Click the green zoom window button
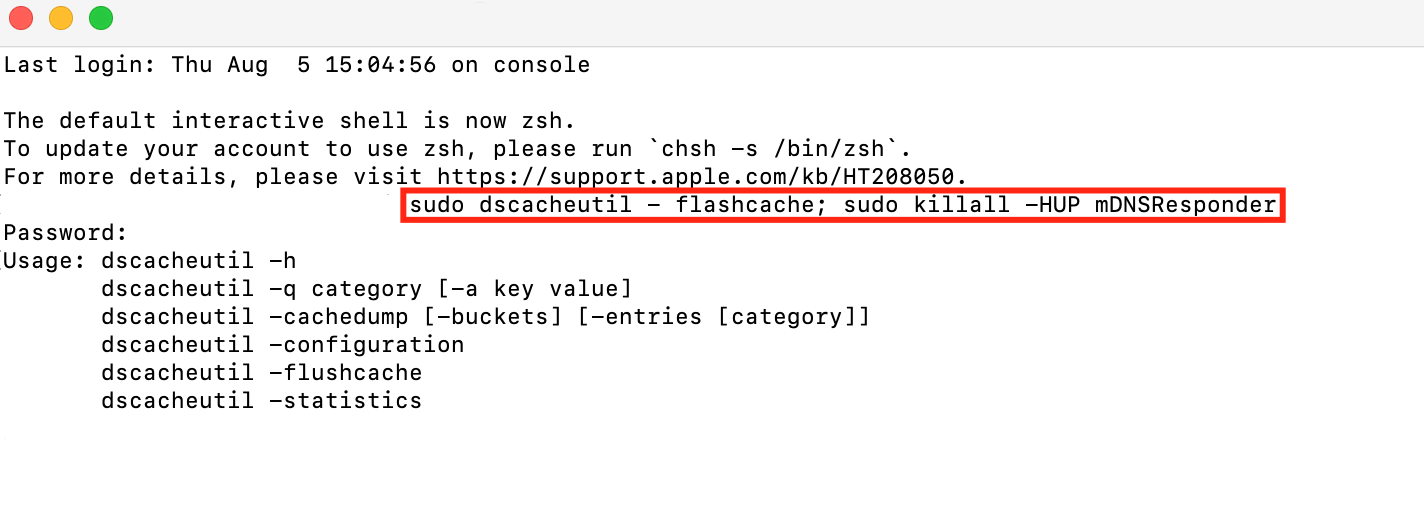Screen dimensions: 1424x522 pyautogui.click(x=101, y=18)
